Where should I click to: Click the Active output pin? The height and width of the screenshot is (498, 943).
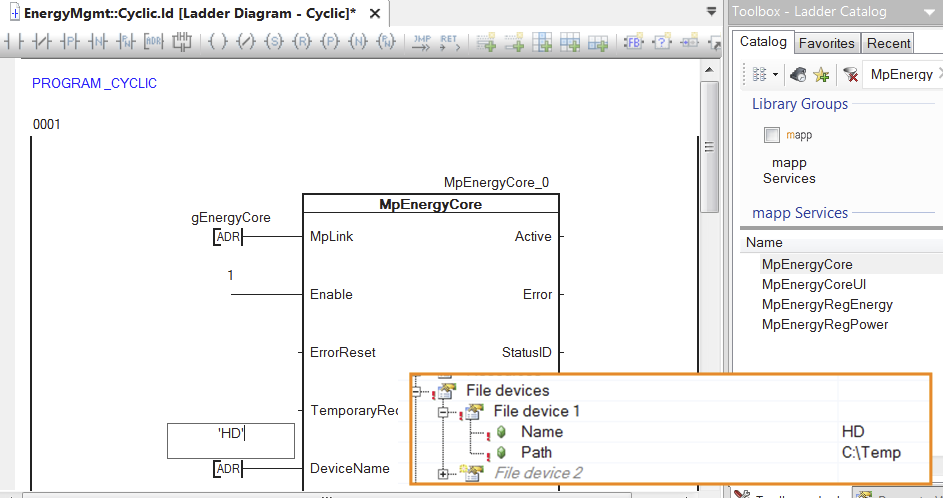(533, 236)
